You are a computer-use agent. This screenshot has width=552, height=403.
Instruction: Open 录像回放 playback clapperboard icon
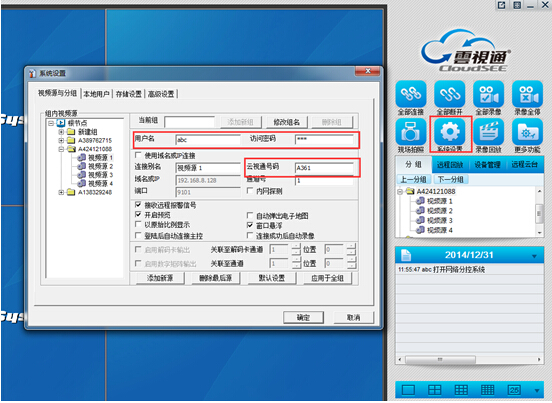tap(488, 132)
